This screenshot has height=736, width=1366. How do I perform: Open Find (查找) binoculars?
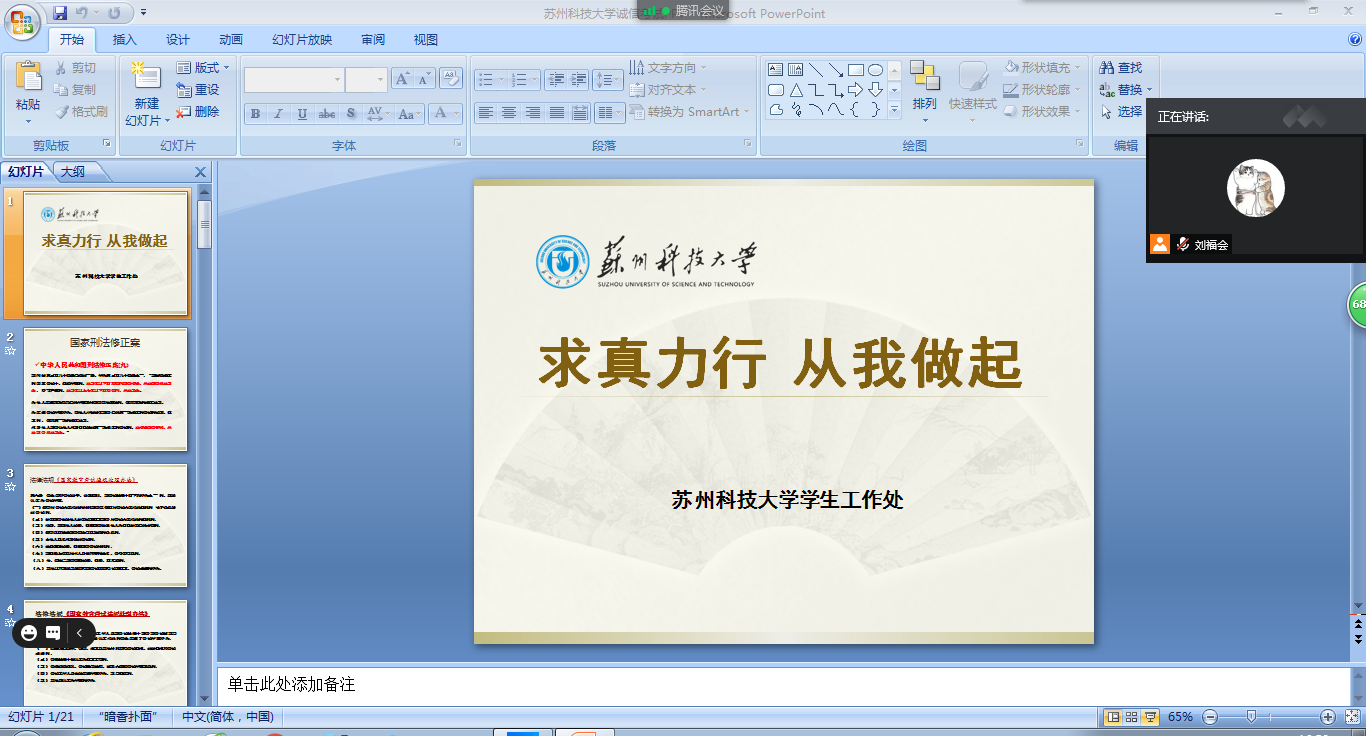(1120, 68)
